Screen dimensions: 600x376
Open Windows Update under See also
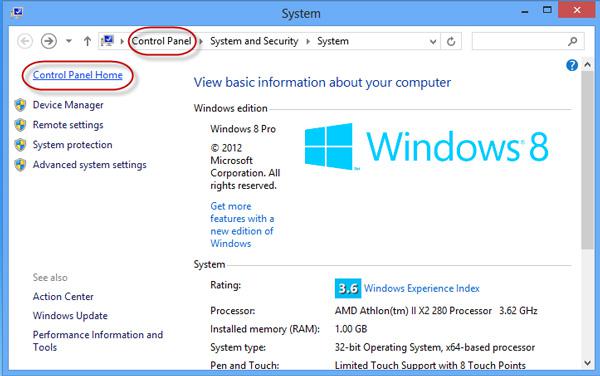(x=70, y=316)
